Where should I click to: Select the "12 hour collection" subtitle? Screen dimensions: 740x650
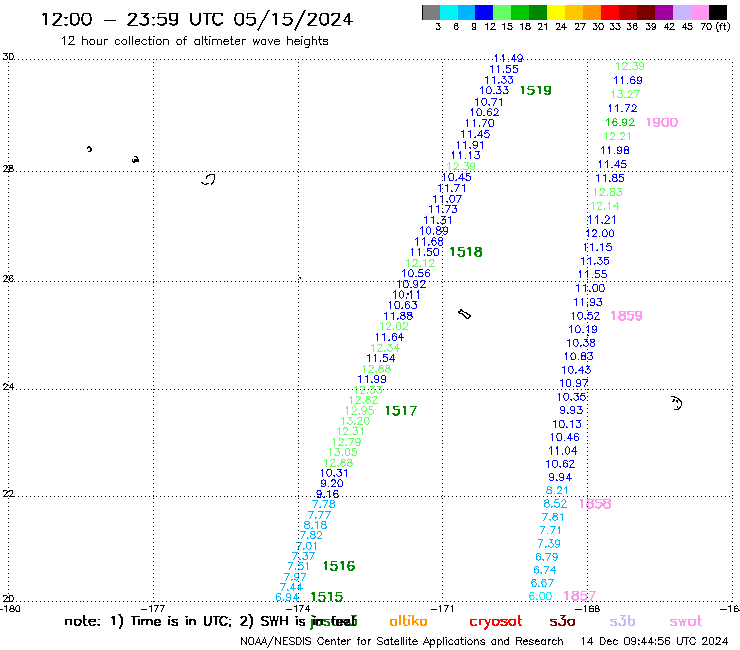click(194, 41)
